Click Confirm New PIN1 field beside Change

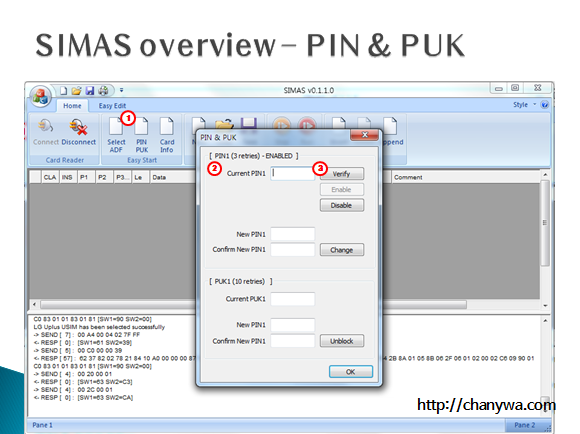[293, 250]
